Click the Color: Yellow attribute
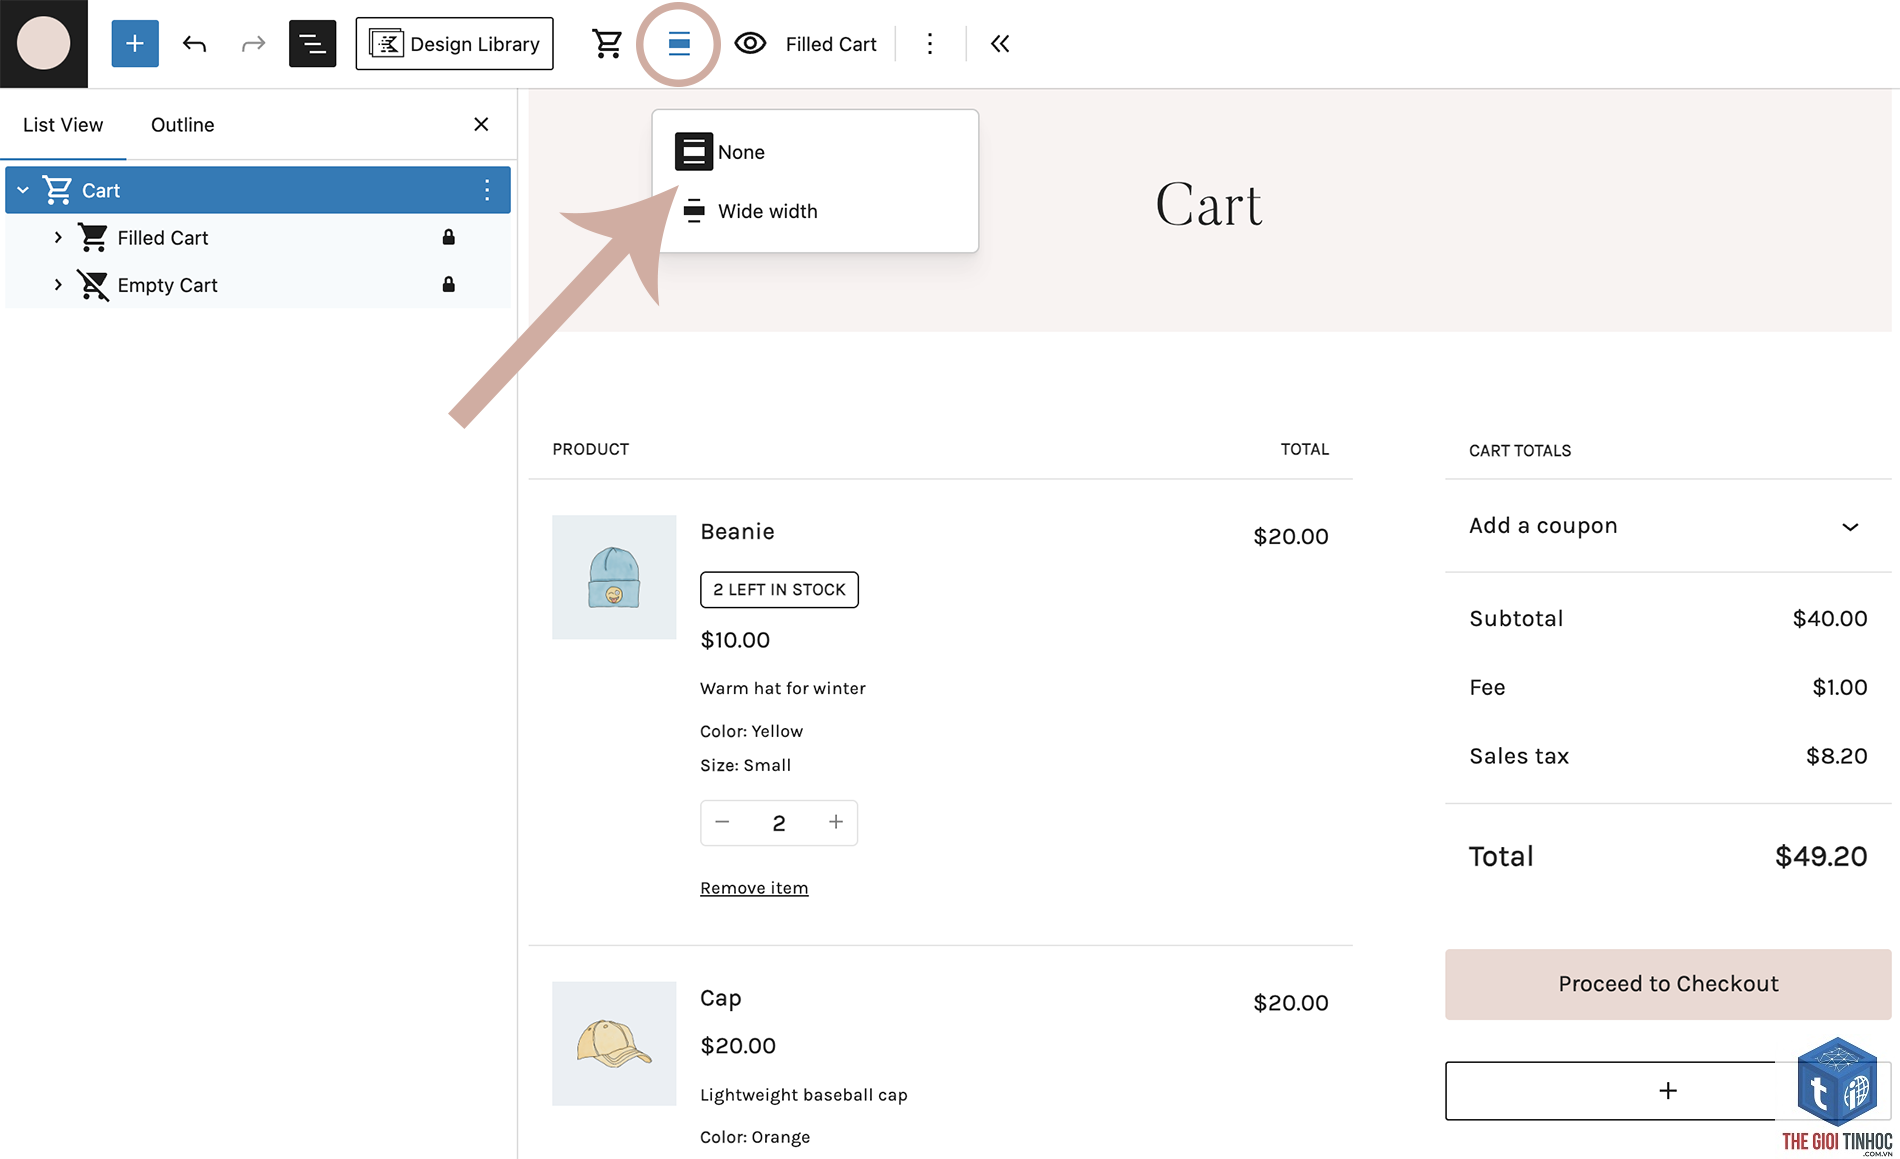This screenshot has width=1900, height=1159. (x=752, y=731)
